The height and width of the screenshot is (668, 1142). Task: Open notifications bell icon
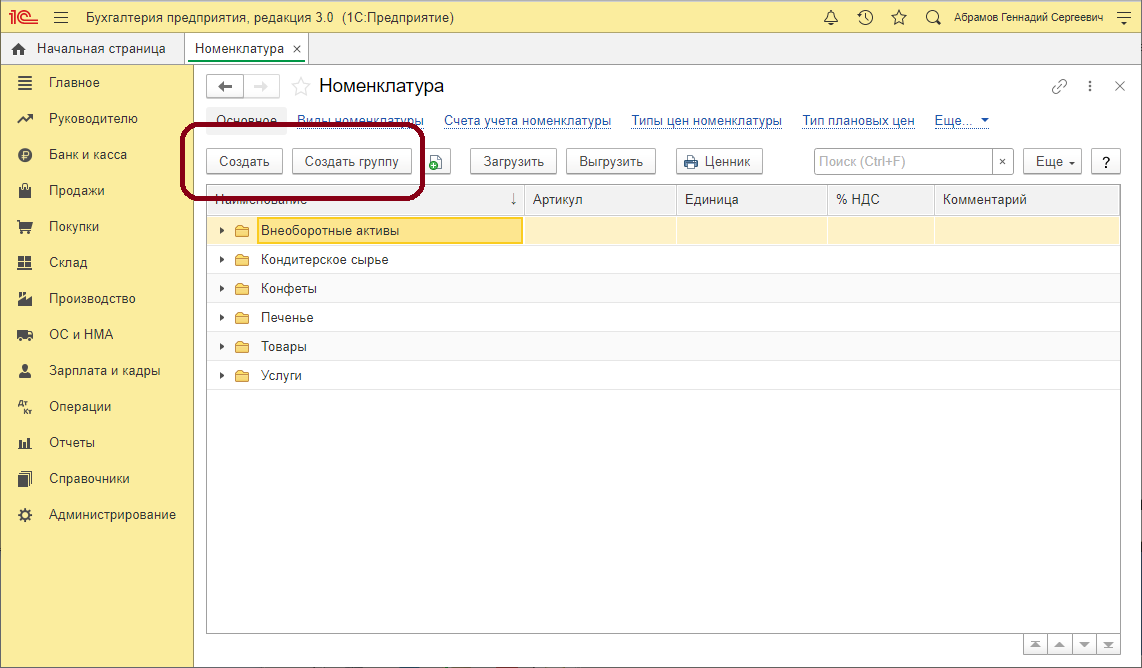tap(831, 18)
